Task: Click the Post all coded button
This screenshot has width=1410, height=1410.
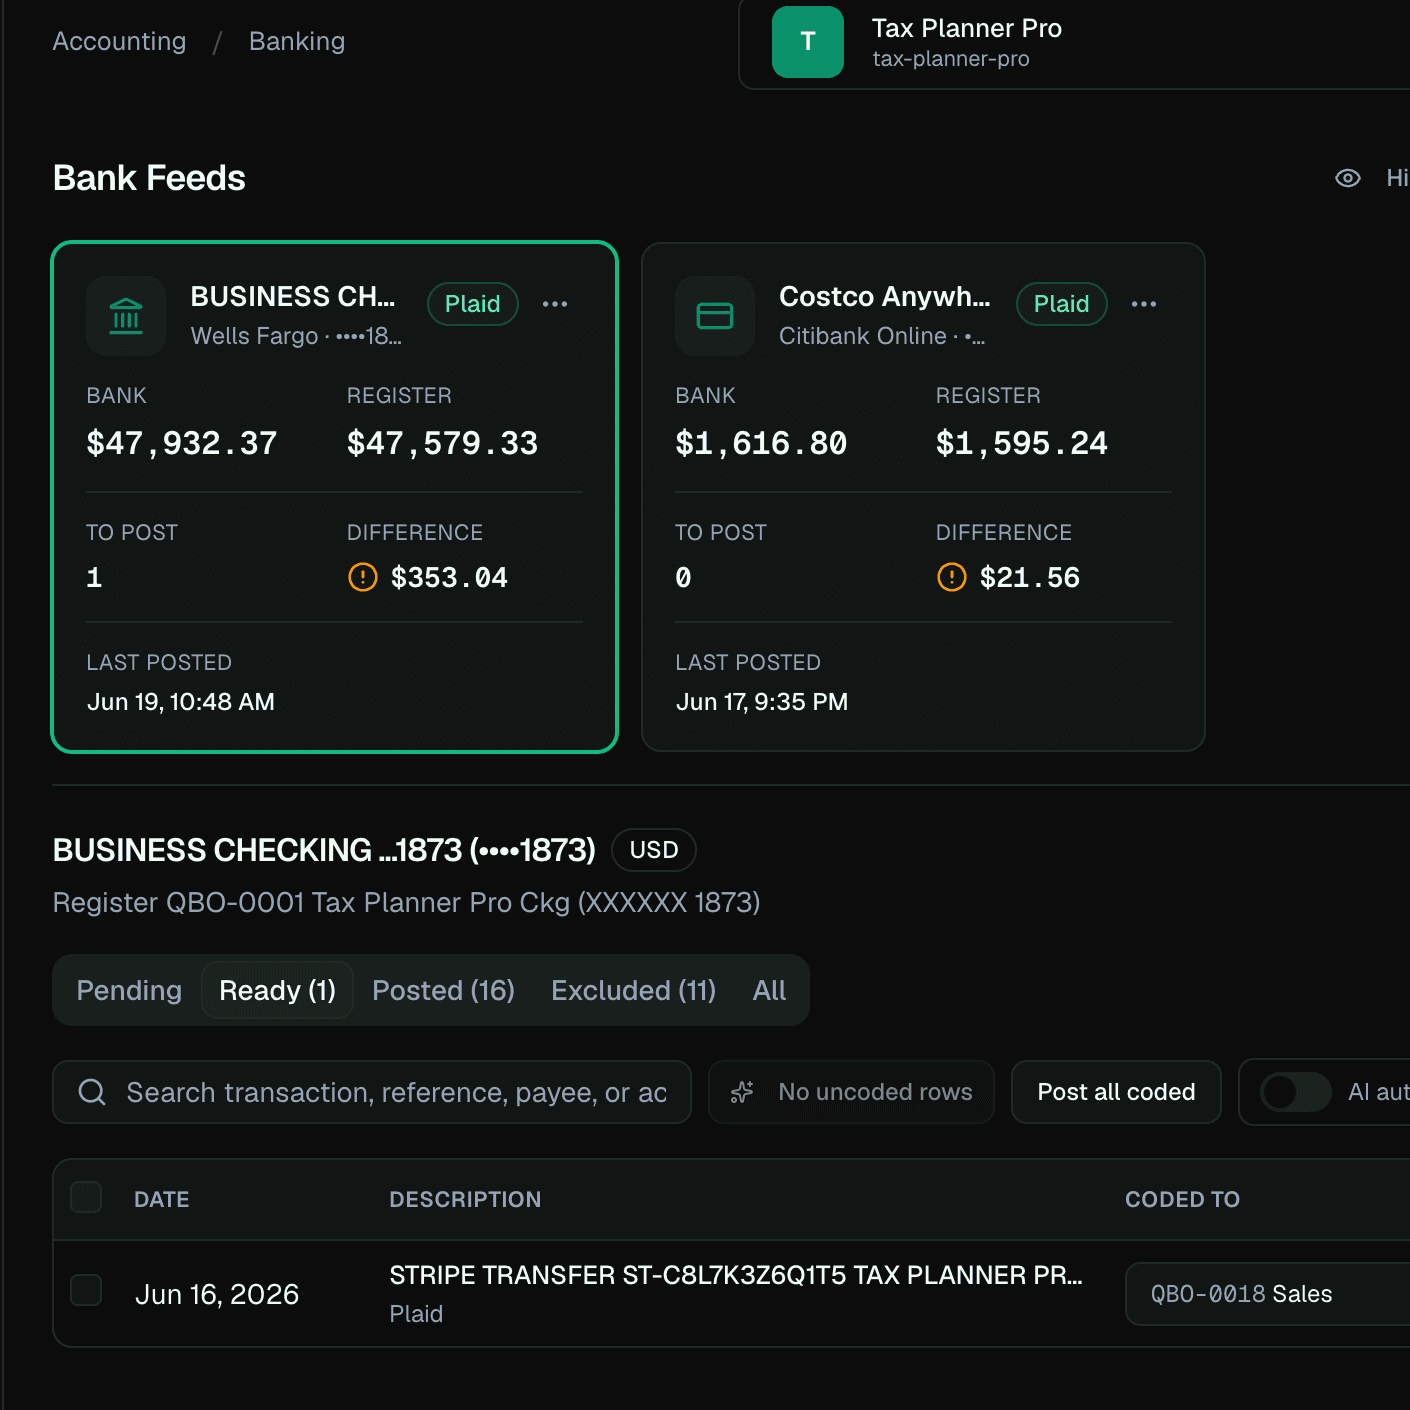Action: tap(1116, 1092)
